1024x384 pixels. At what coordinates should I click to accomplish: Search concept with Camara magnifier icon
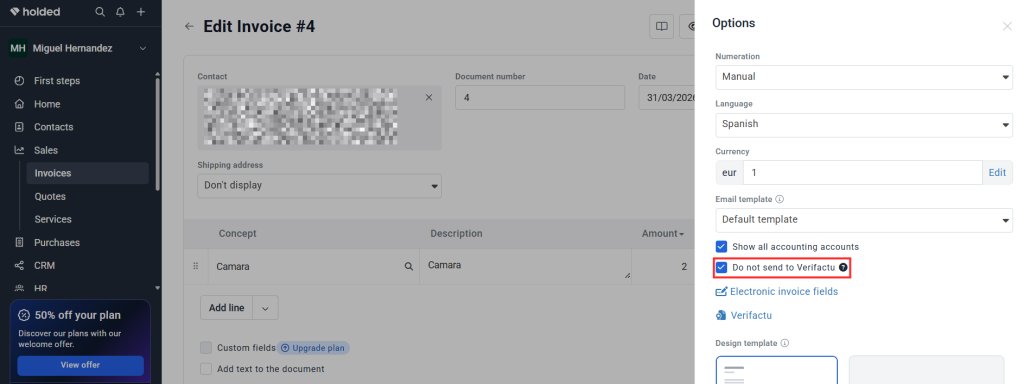click(x=409, y=266)
